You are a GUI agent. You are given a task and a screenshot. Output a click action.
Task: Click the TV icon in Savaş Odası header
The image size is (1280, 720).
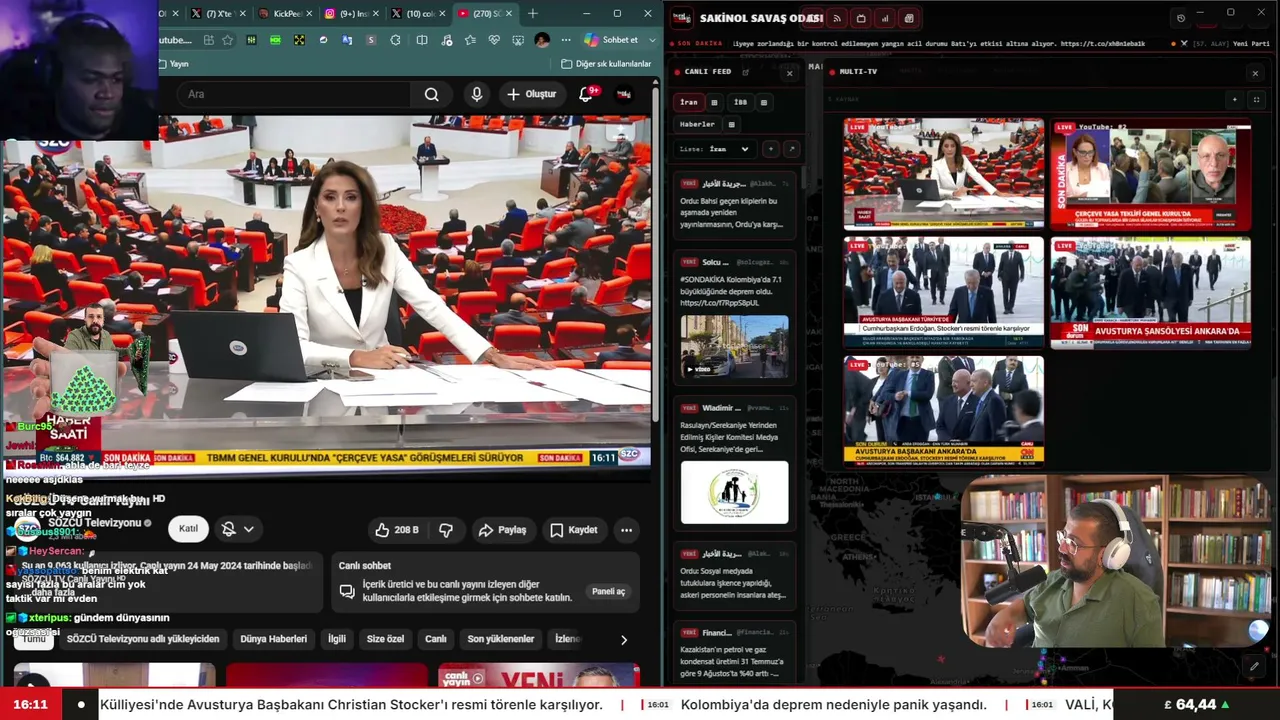[861, 18]
